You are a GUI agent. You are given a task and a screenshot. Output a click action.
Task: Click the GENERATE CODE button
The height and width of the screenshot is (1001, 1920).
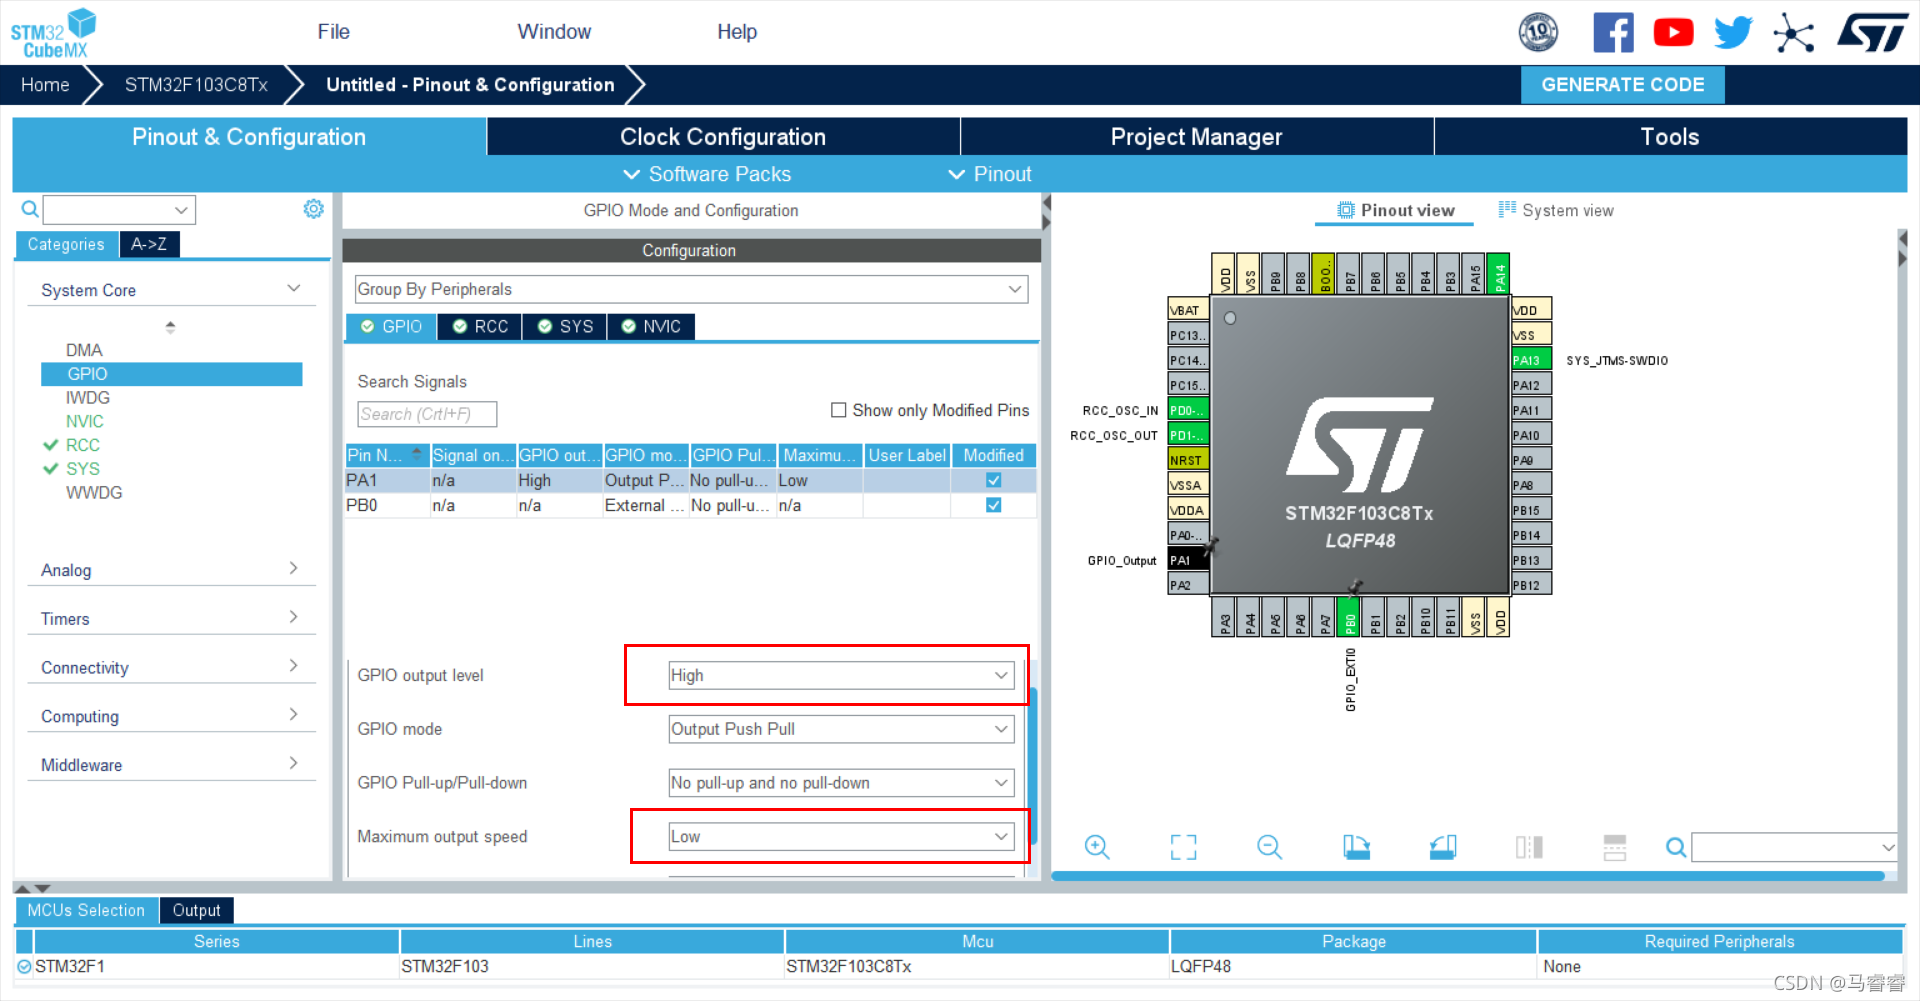coord(1622,85)
